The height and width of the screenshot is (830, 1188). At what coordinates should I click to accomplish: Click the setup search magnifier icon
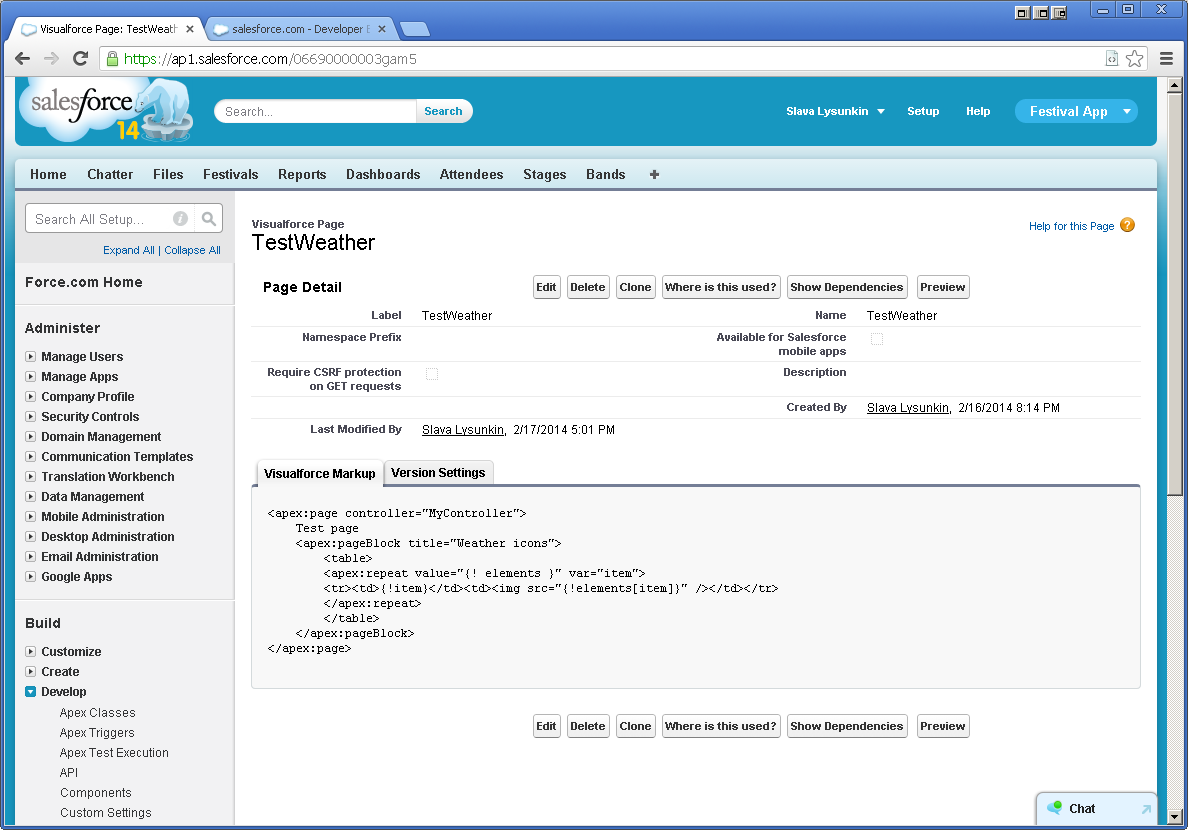[208, 219]
